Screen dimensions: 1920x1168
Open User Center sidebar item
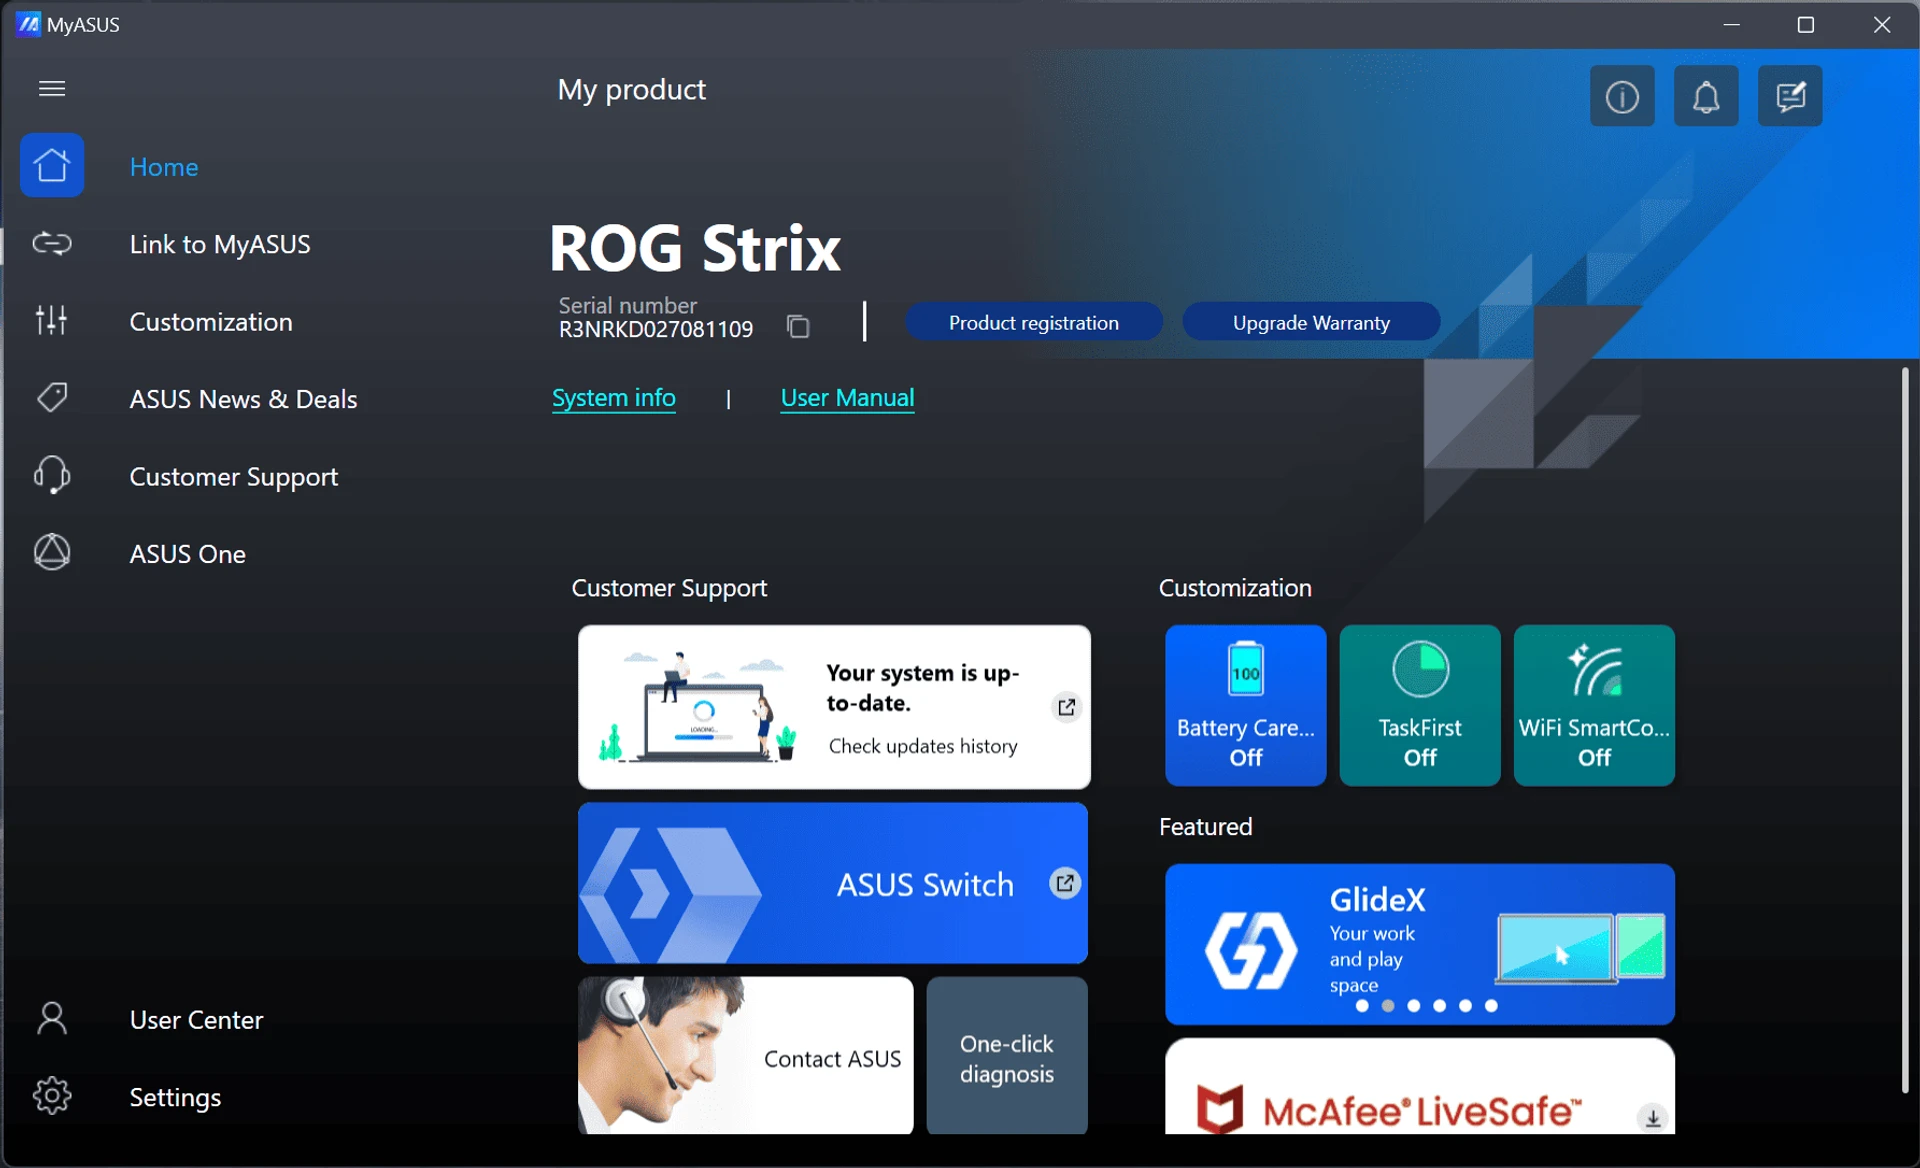pos(196,1020)
